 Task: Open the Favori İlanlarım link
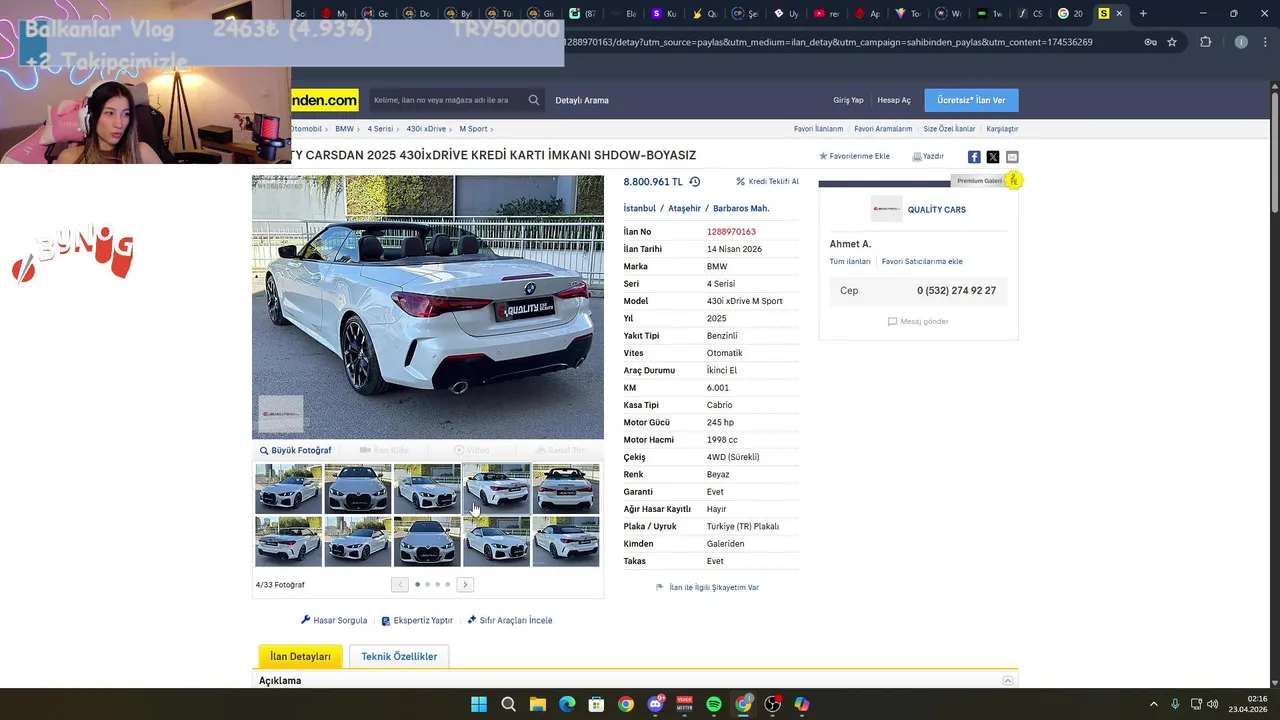[x=818, y=129]
